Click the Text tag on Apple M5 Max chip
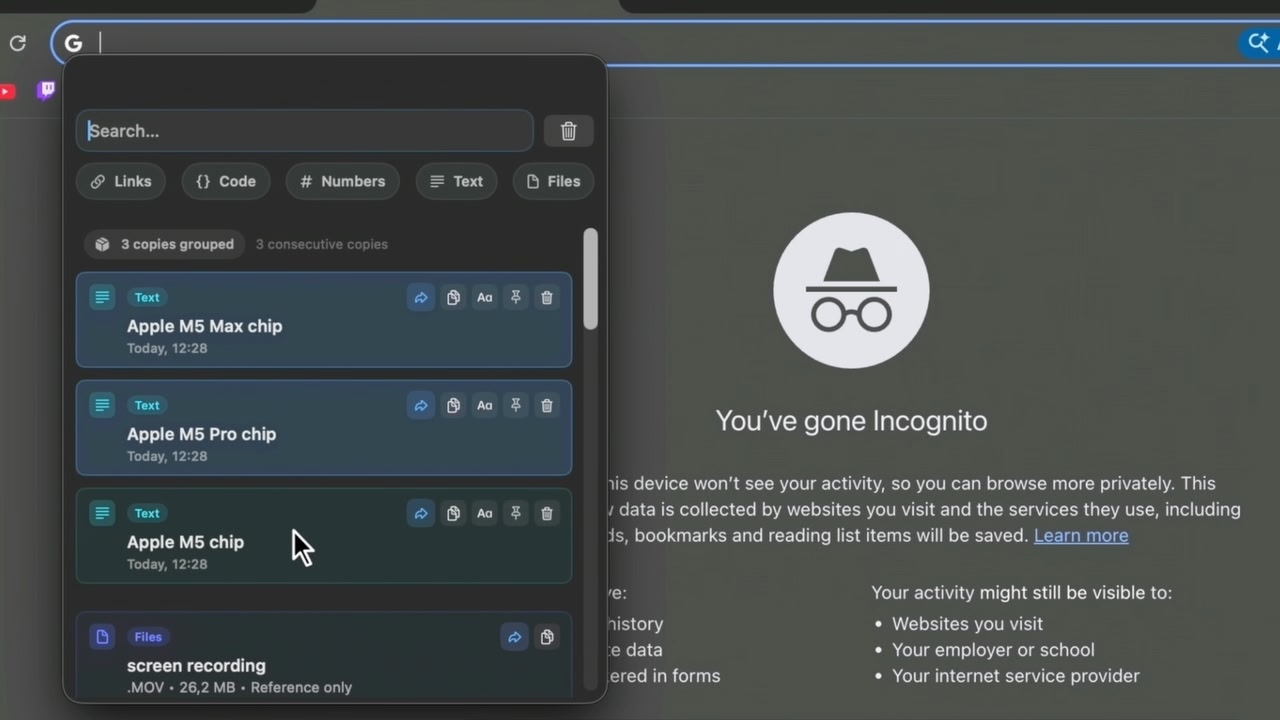Image resolution: width=1280 pixels, height=720 pixels. (x=147, y=298)
